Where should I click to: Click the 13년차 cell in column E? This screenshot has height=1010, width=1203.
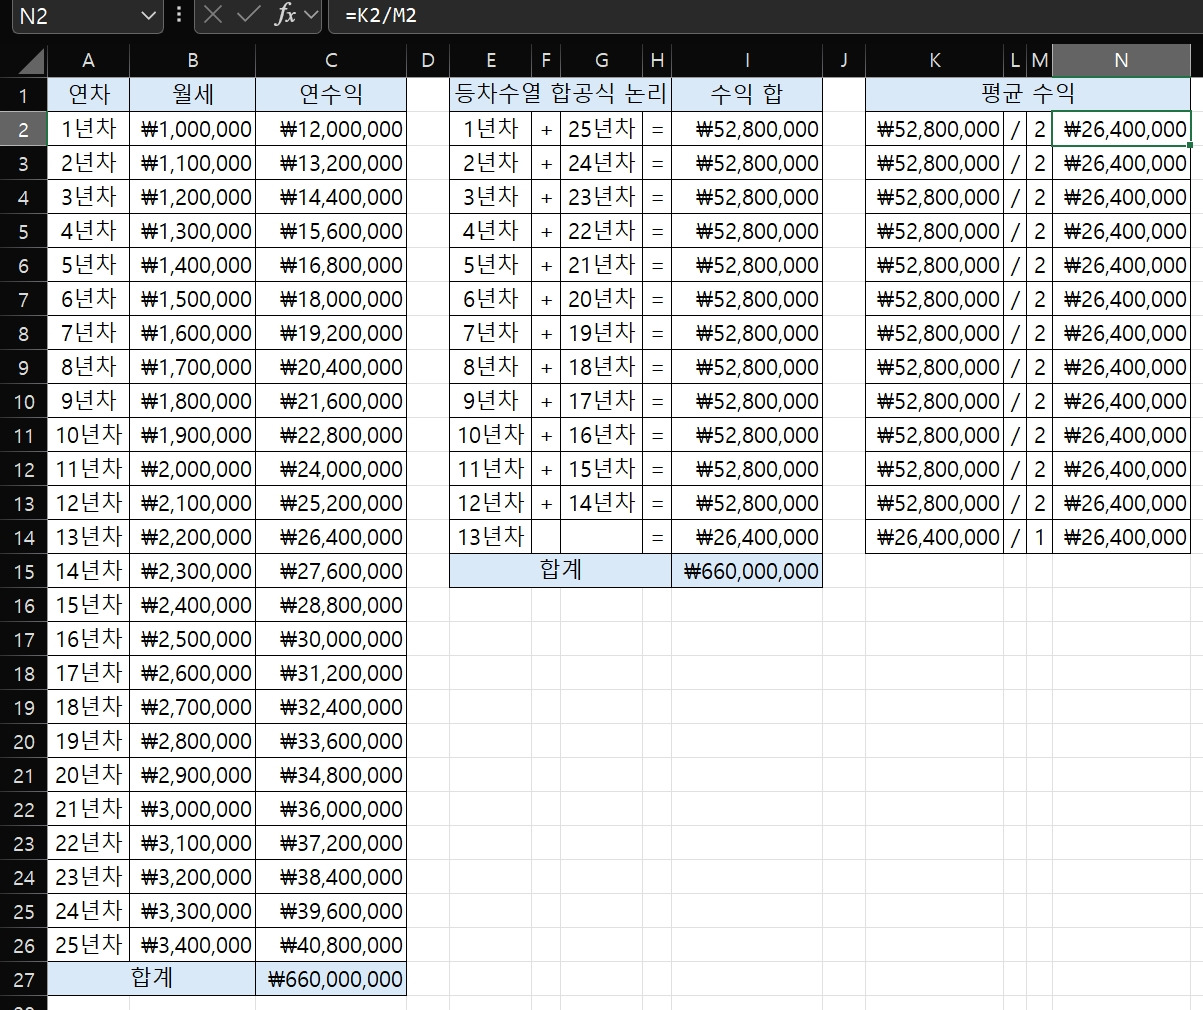tap(491, 537)
